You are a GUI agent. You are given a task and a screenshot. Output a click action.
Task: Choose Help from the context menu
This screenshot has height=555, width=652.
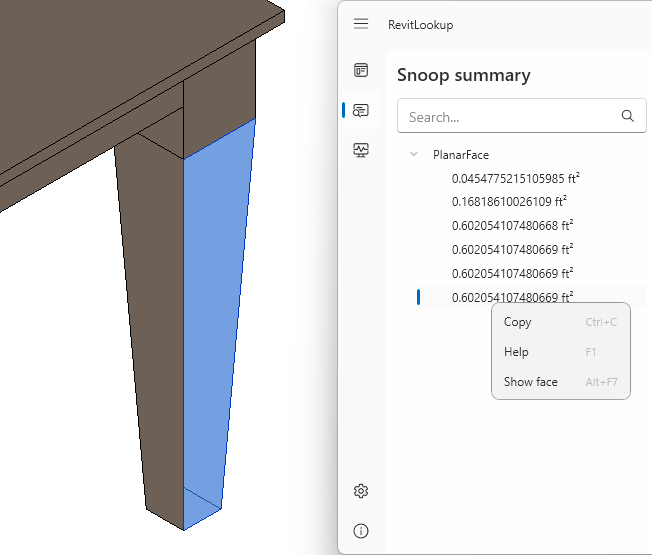click(x=516, y=352)
